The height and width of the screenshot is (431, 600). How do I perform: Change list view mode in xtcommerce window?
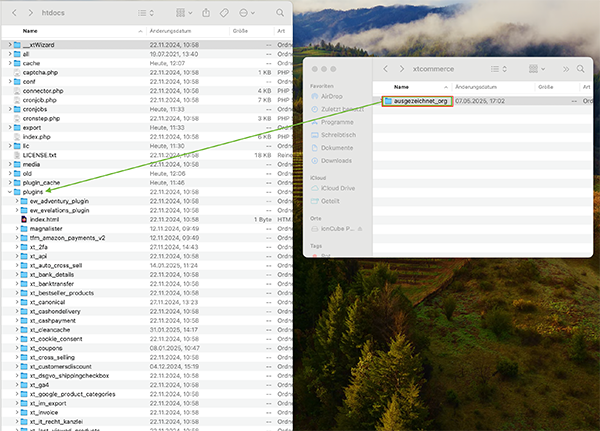pyautogui.click(x=500, y=69)
